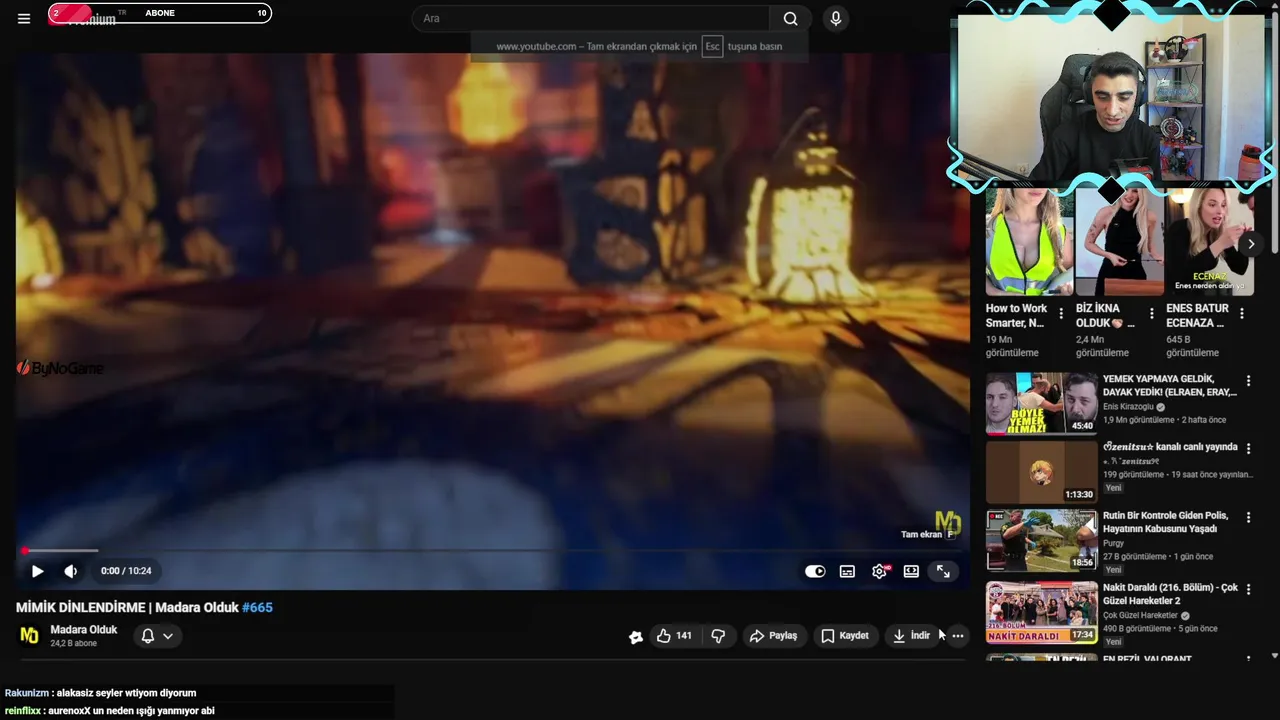Click the remix icon beside the like button
The height and width of the screenshot is (720, 1280).
[x=635, y=636]
